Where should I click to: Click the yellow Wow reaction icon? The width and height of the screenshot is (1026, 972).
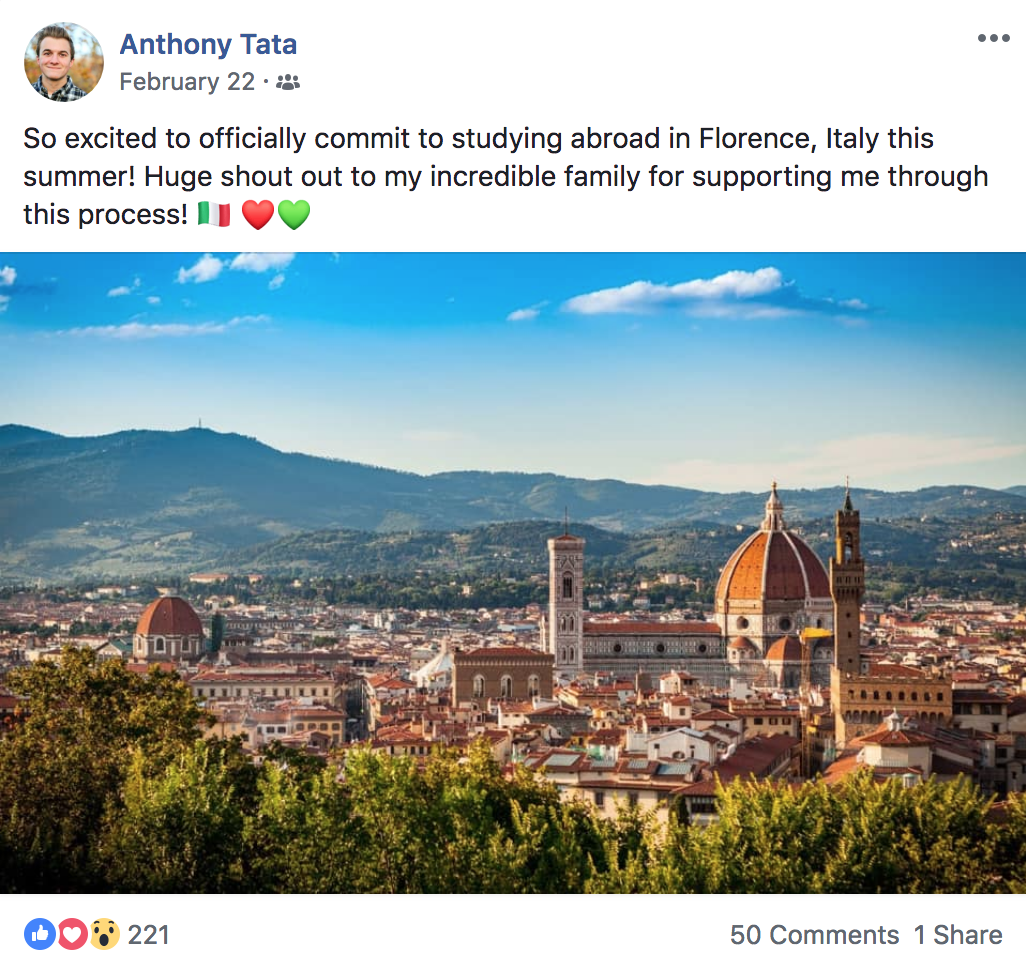104,934
